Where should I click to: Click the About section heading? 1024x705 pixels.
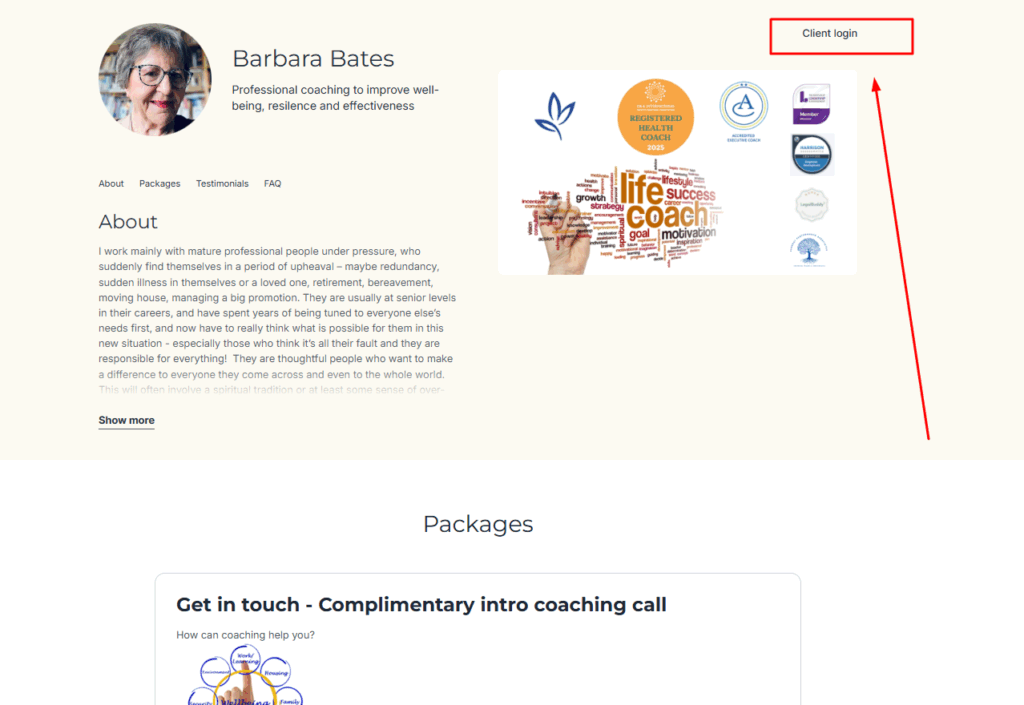[128, 222]
